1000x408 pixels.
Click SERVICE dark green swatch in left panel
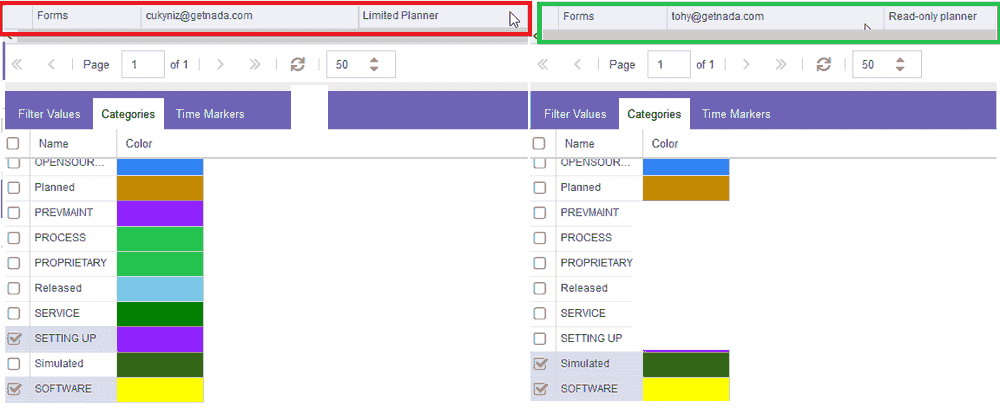(160, 314)
